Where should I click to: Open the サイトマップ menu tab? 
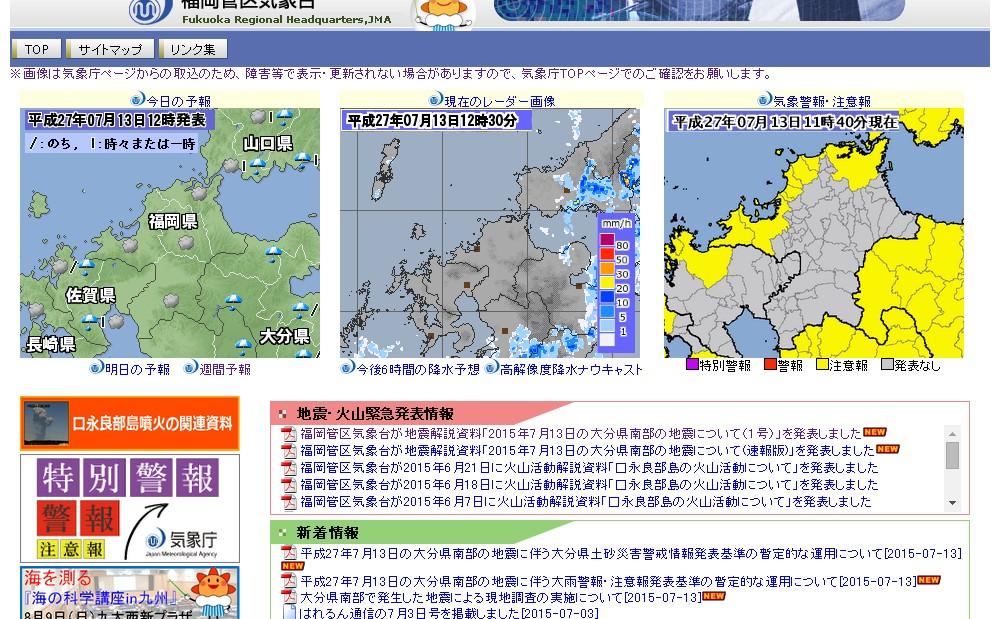click(110, 49)
